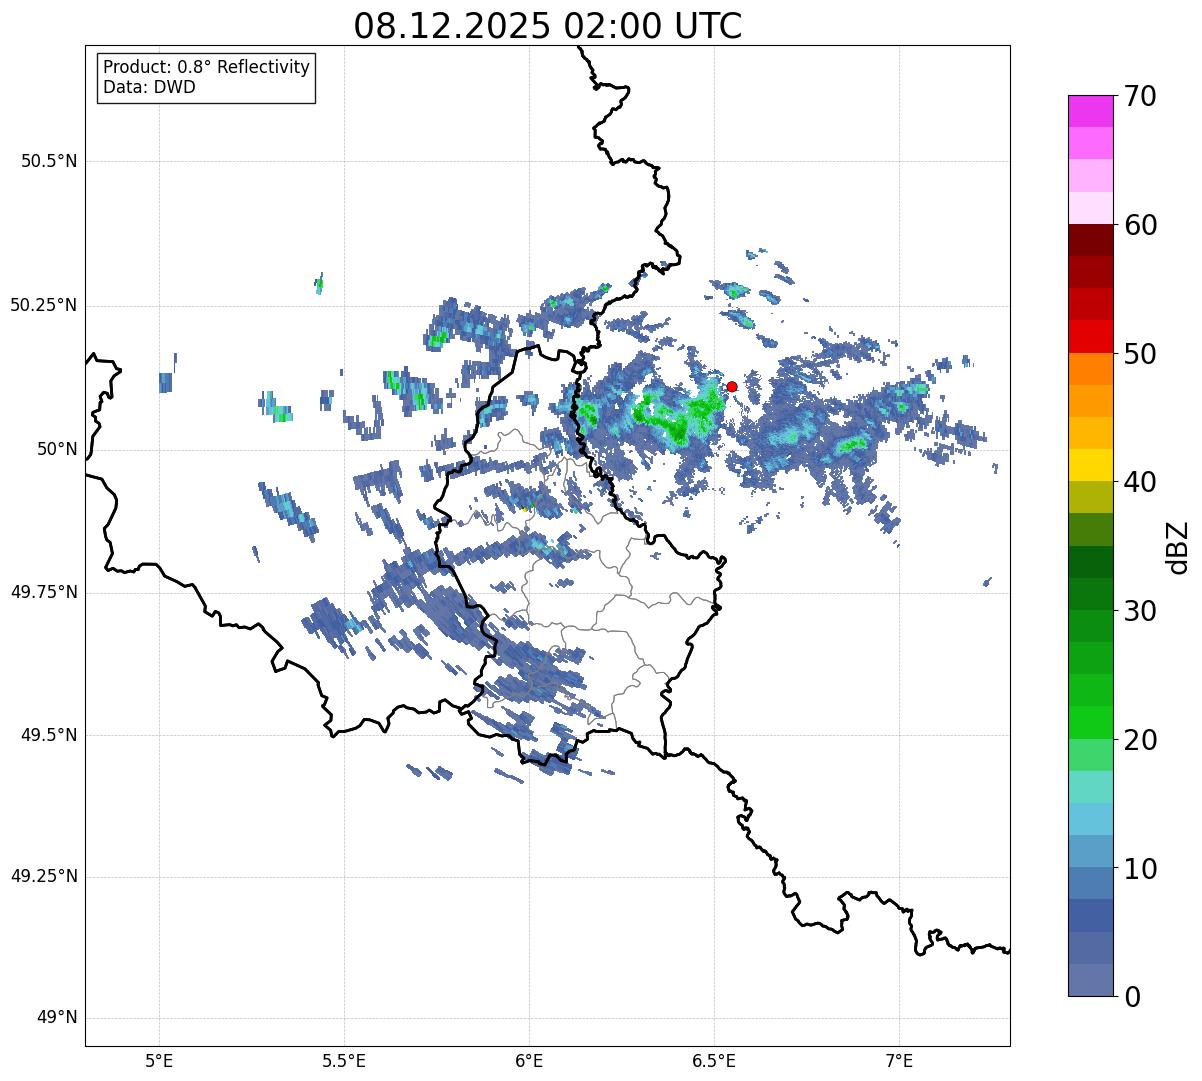
Task: Click the 'Data: DWD' label
Action: tap(149, 87)
